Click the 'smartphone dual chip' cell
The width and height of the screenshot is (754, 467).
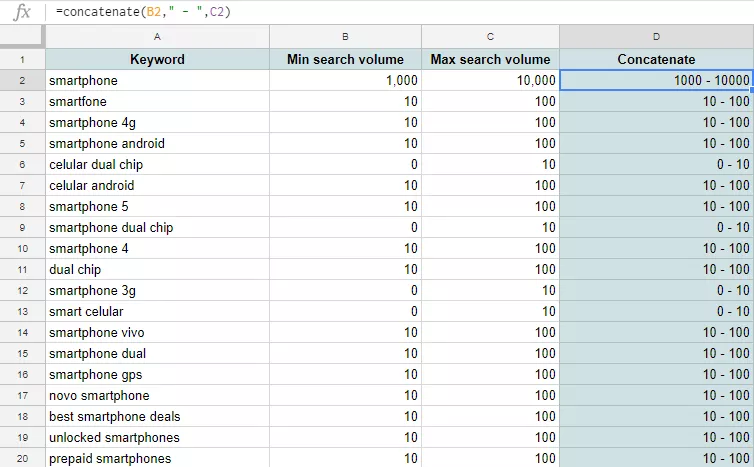pyautogui.click(x=157, y=227)
